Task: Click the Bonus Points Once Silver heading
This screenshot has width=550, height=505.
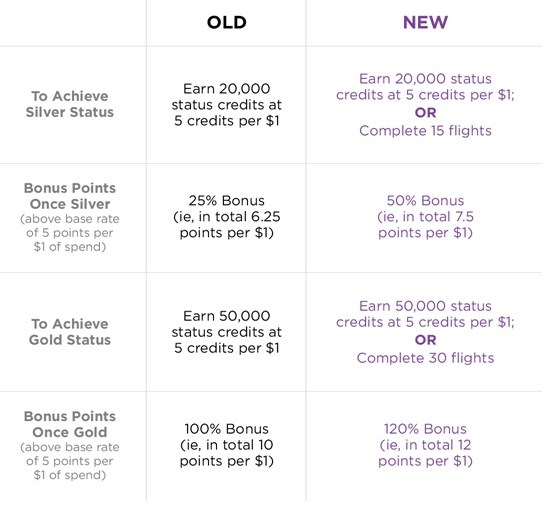Action: pyautogui.click(x=70, y=196)
